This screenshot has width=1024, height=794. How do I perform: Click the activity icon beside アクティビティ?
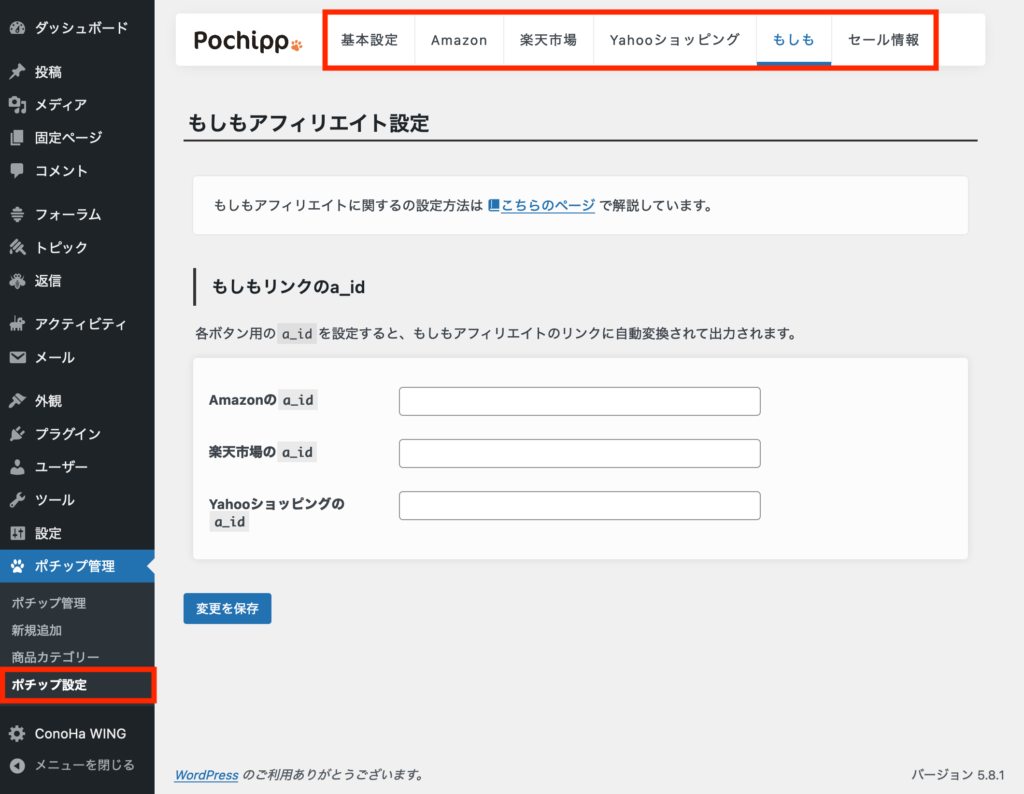coord(18,324)
